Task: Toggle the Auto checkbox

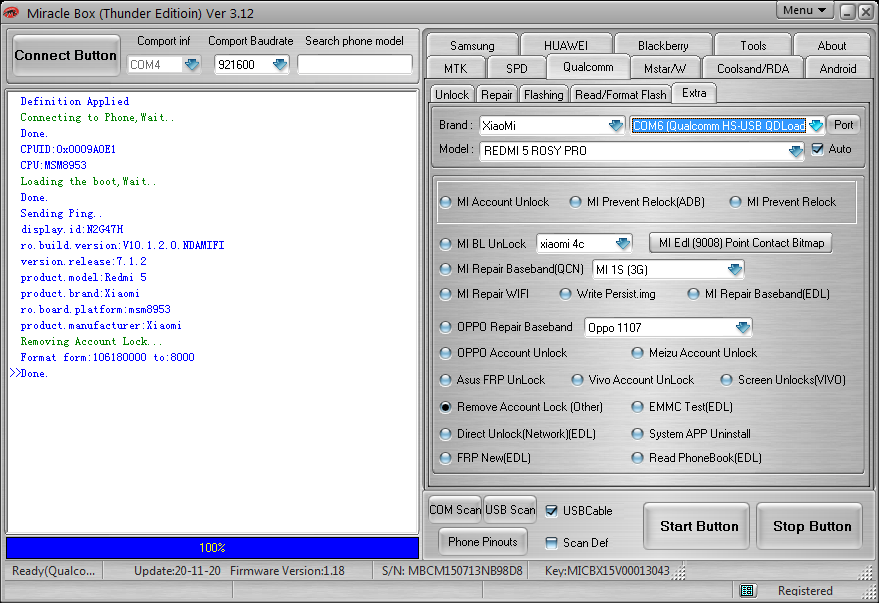Action: click(818, 149)
